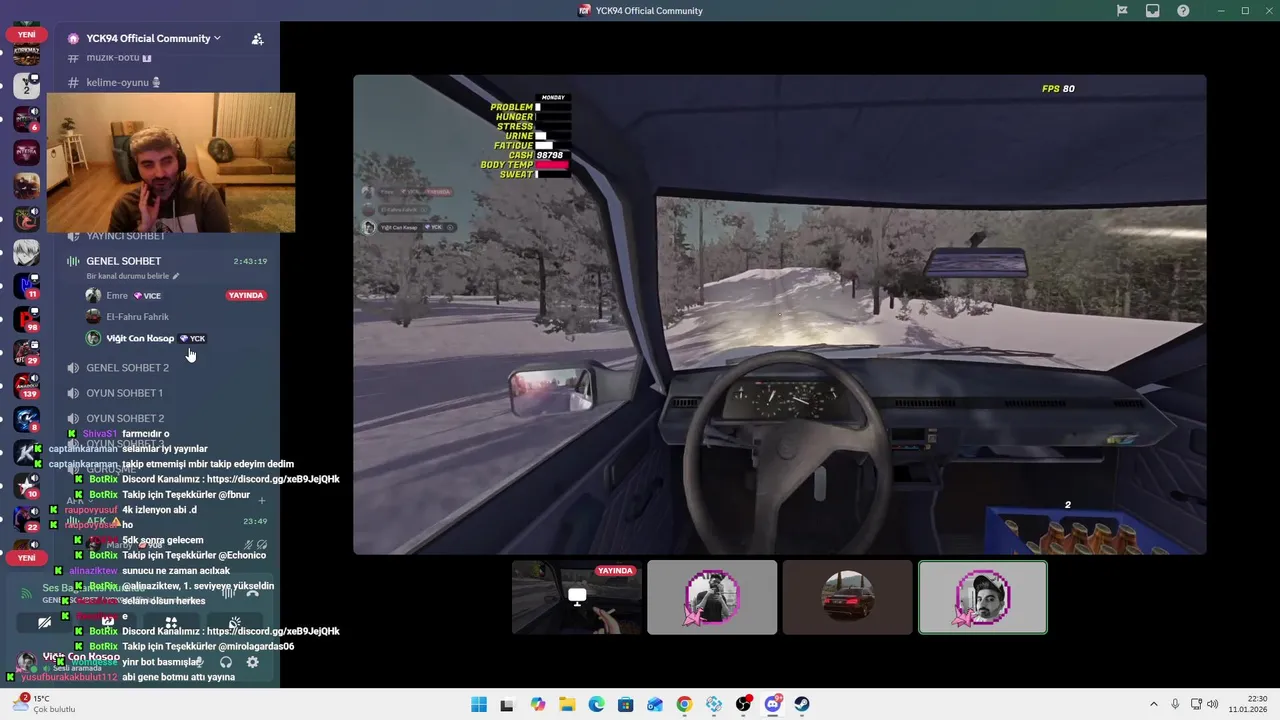1280x720 pixels.
Task: Click the top YENI new mentions pill
Action: tap(27, 34)
